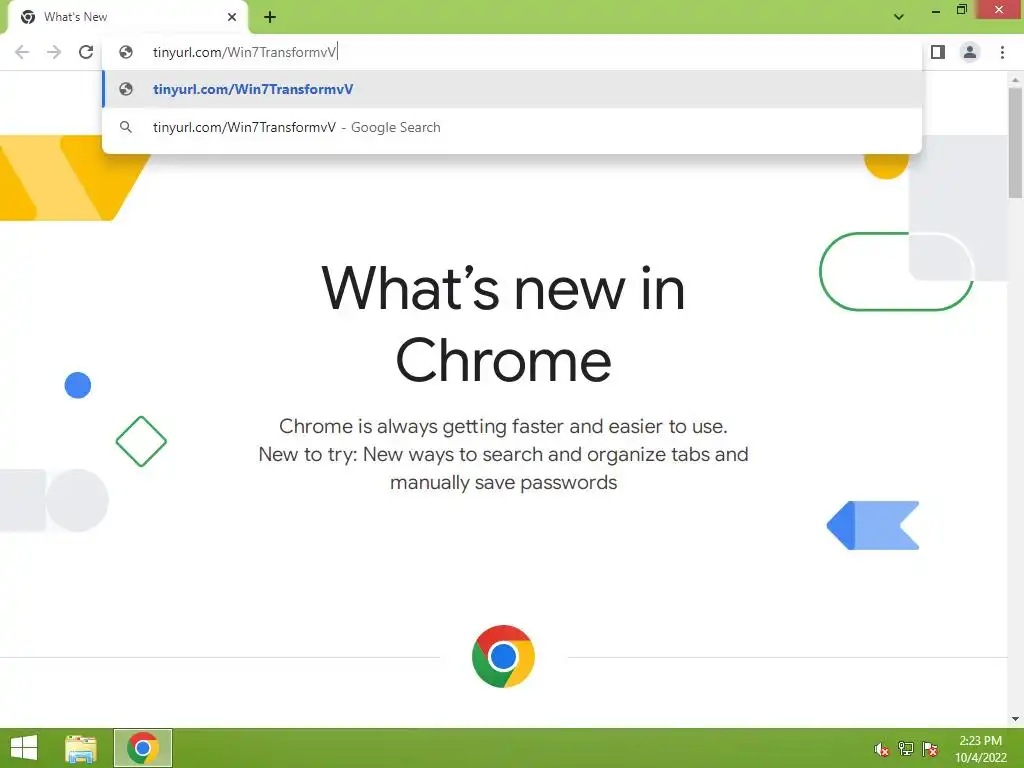
Task: Open the three-dot Chrome menu
Action: coord(1002,52)
